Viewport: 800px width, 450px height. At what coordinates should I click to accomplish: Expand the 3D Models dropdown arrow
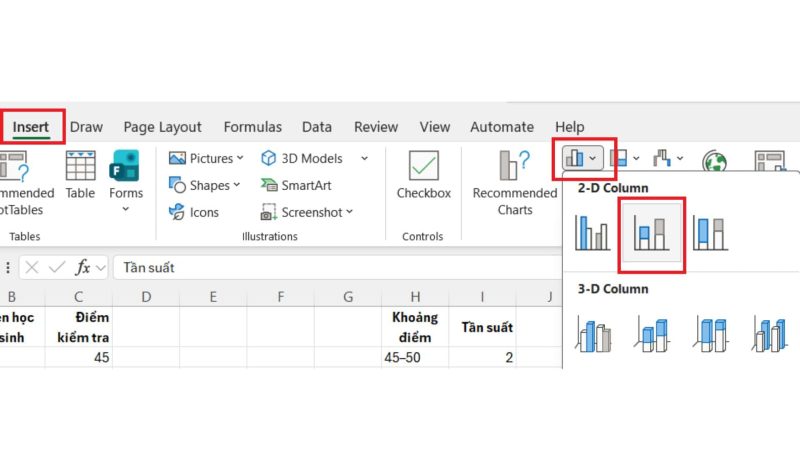coord(364,159)
